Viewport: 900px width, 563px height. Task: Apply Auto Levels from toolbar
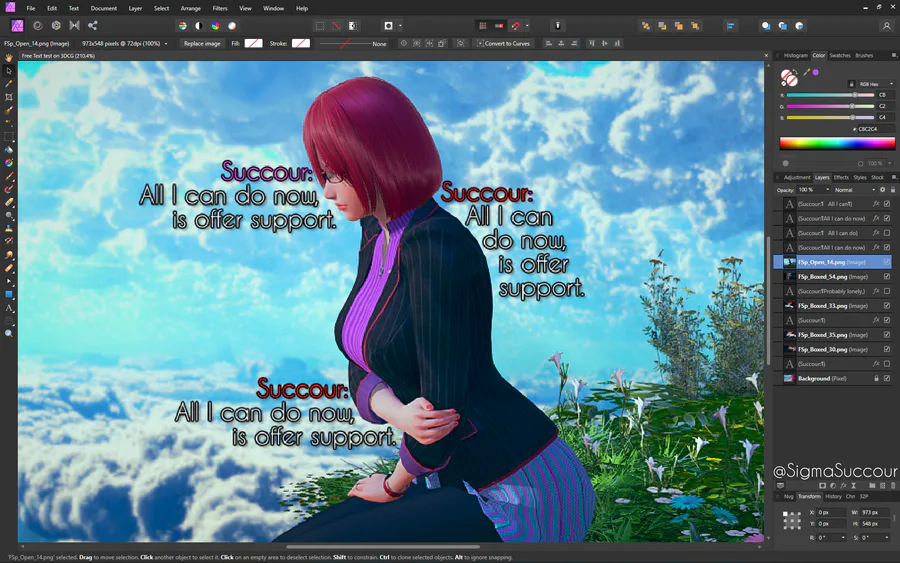pos(183,26)
